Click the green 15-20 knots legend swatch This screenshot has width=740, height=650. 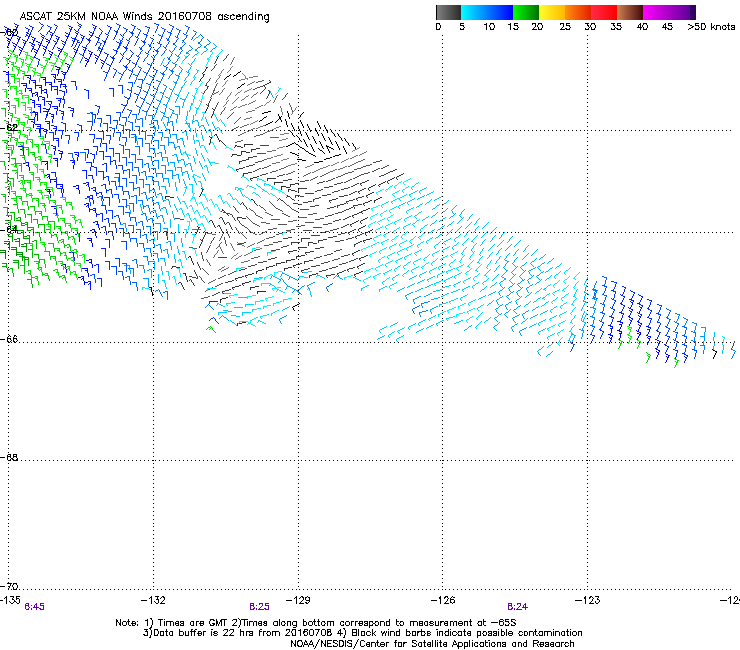(526, 12)
